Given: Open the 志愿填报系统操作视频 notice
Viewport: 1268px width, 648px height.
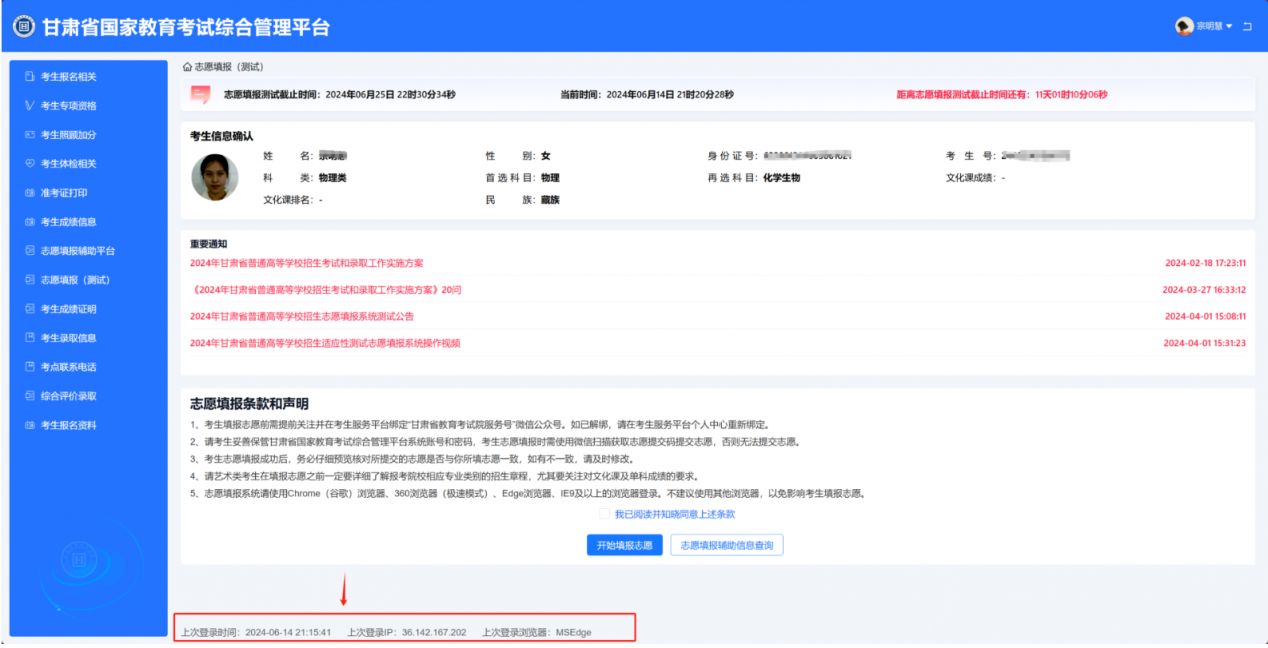Looking at the screenshot, I should pos(326,343).
